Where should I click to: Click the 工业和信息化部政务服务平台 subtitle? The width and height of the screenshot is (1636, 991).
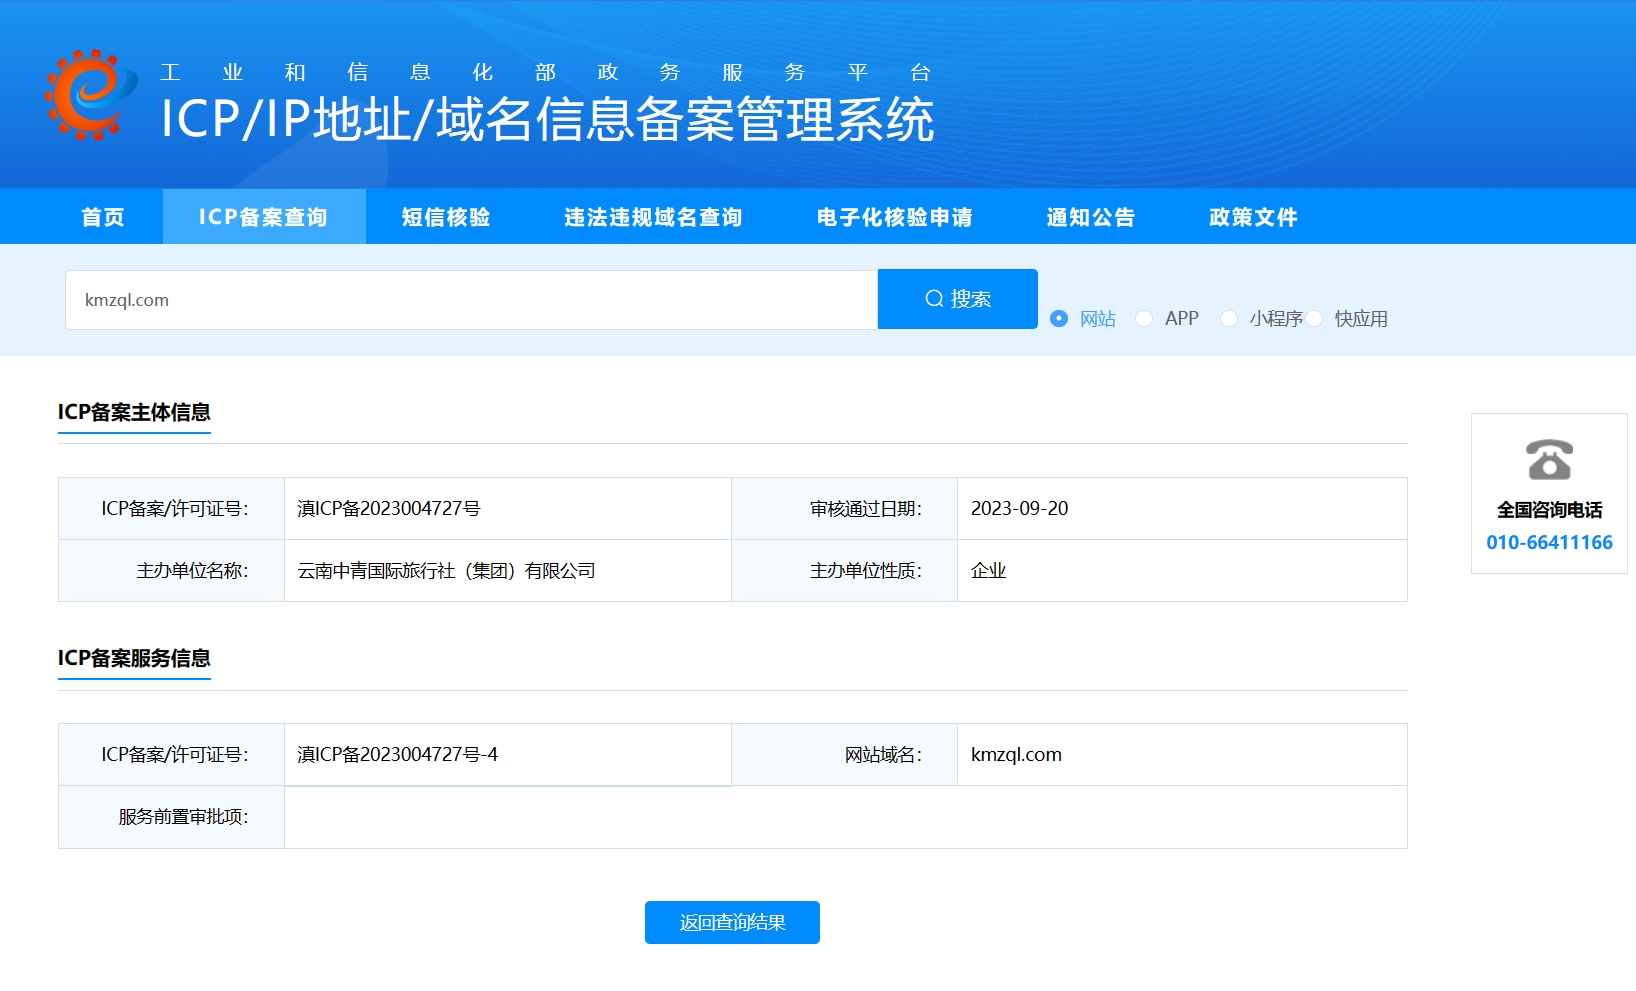[x=546, y=72]
